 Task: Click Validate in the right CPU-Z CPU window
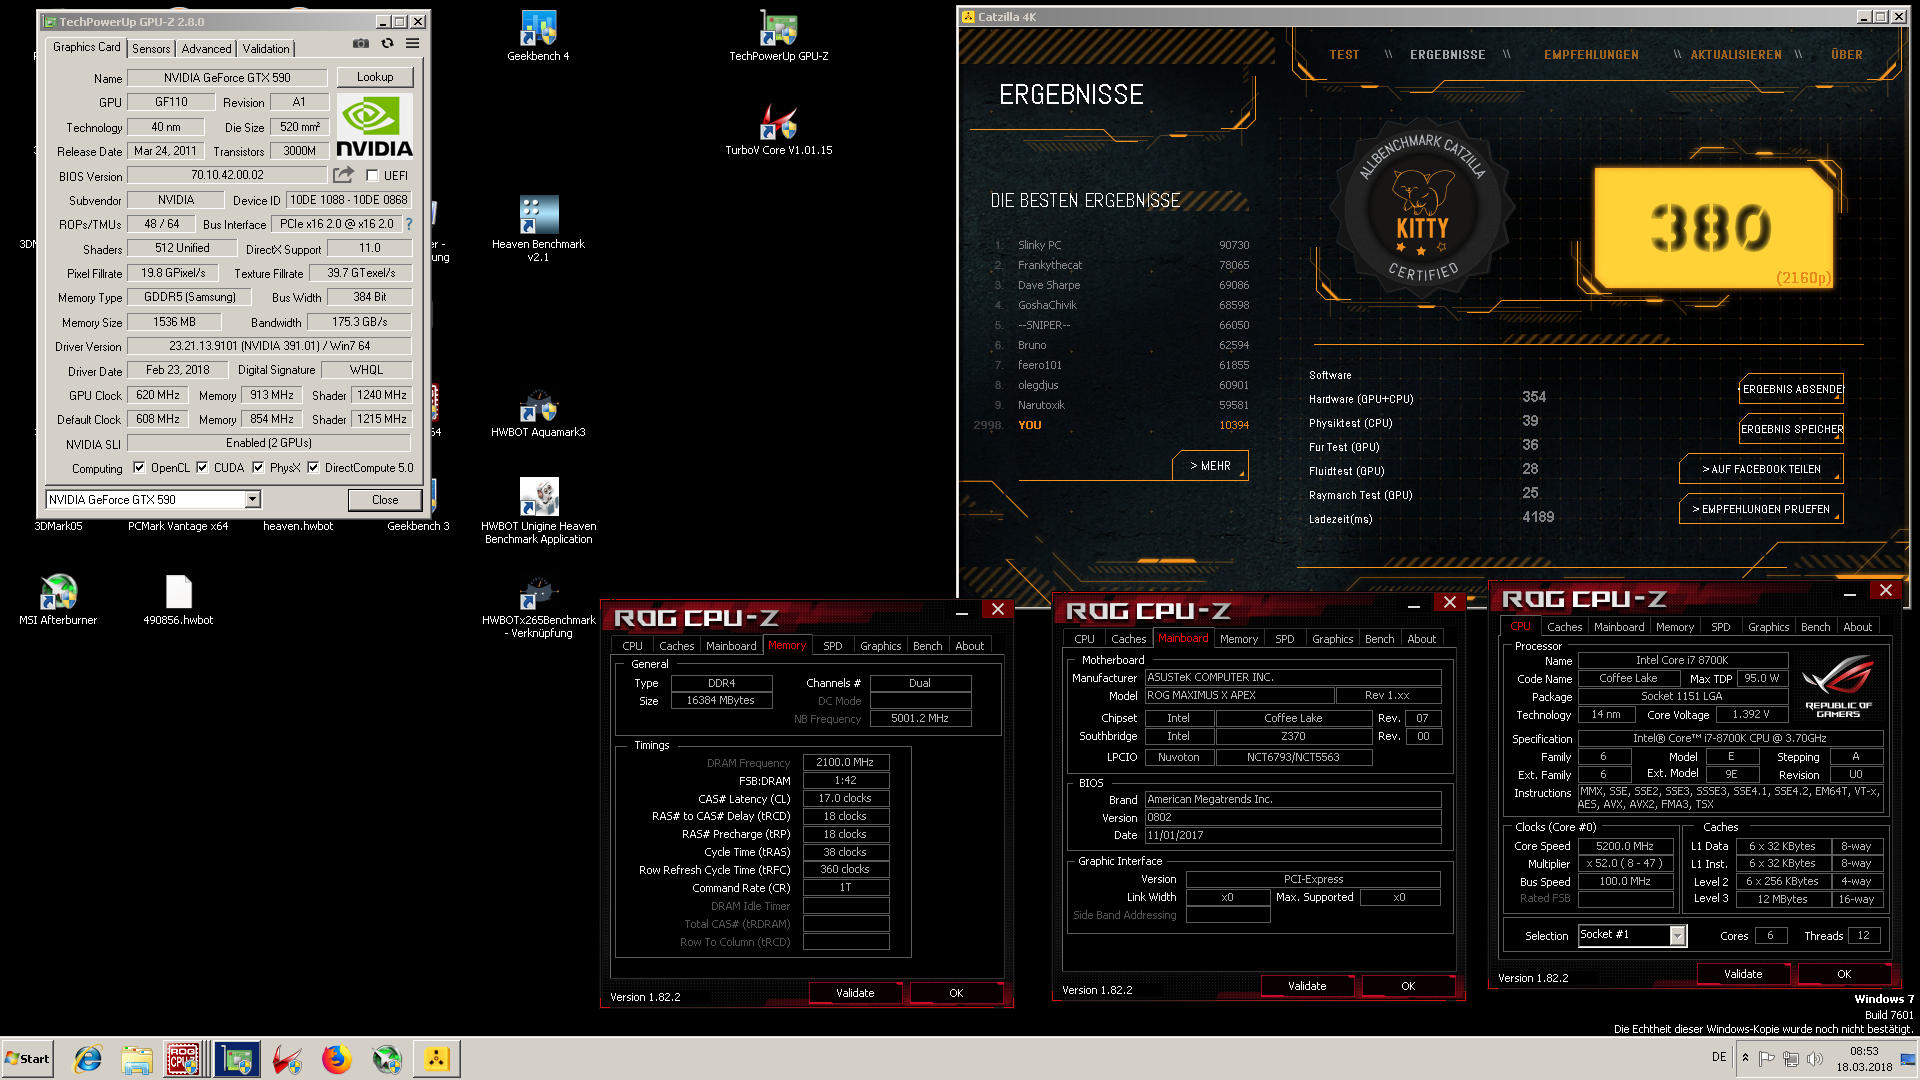tap(1743, 974)
